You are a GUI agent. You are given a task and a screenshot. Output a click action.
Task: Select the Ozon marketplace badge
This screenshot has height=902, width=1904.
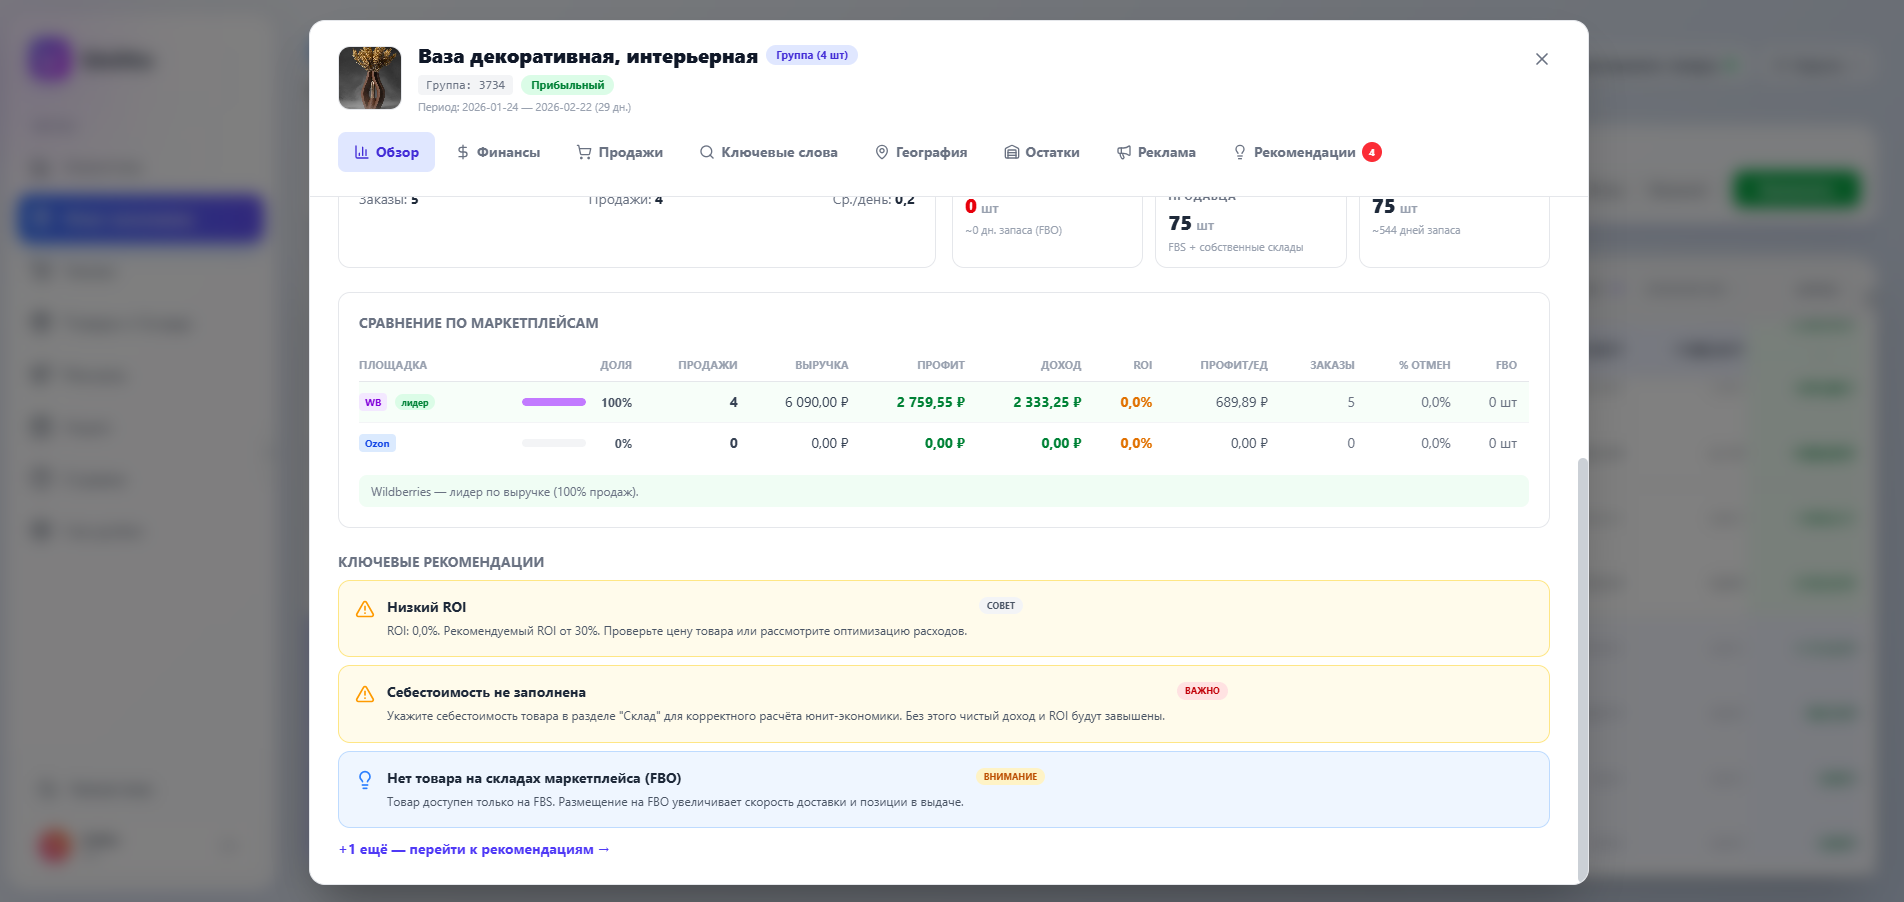pyautogui.click(x=377, y=443)
